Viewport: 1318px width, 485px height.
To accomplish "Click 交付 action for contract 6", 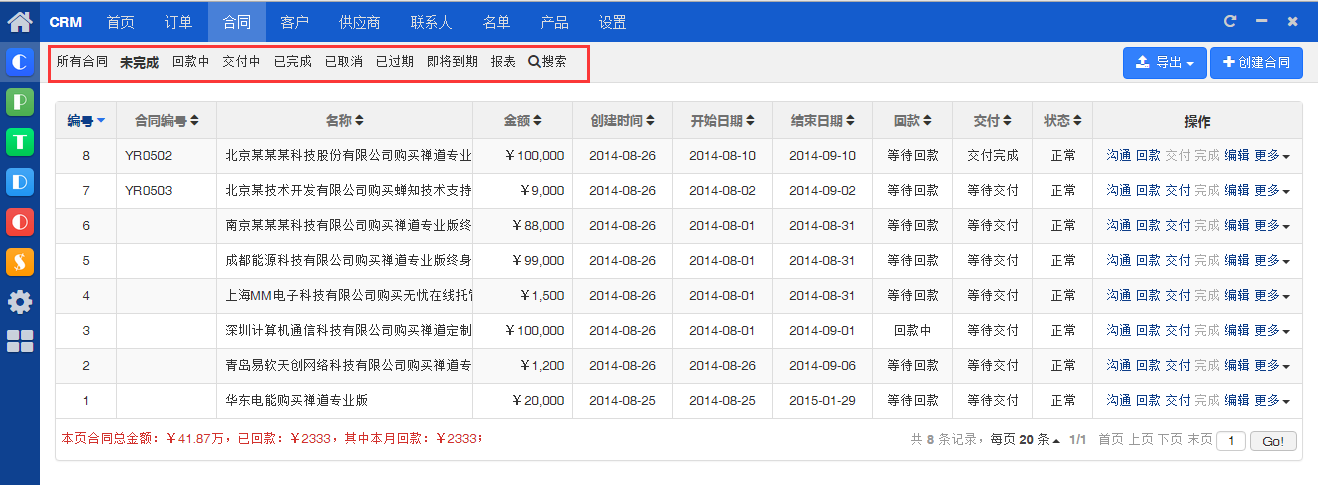I will click(x=1178, y=226).
